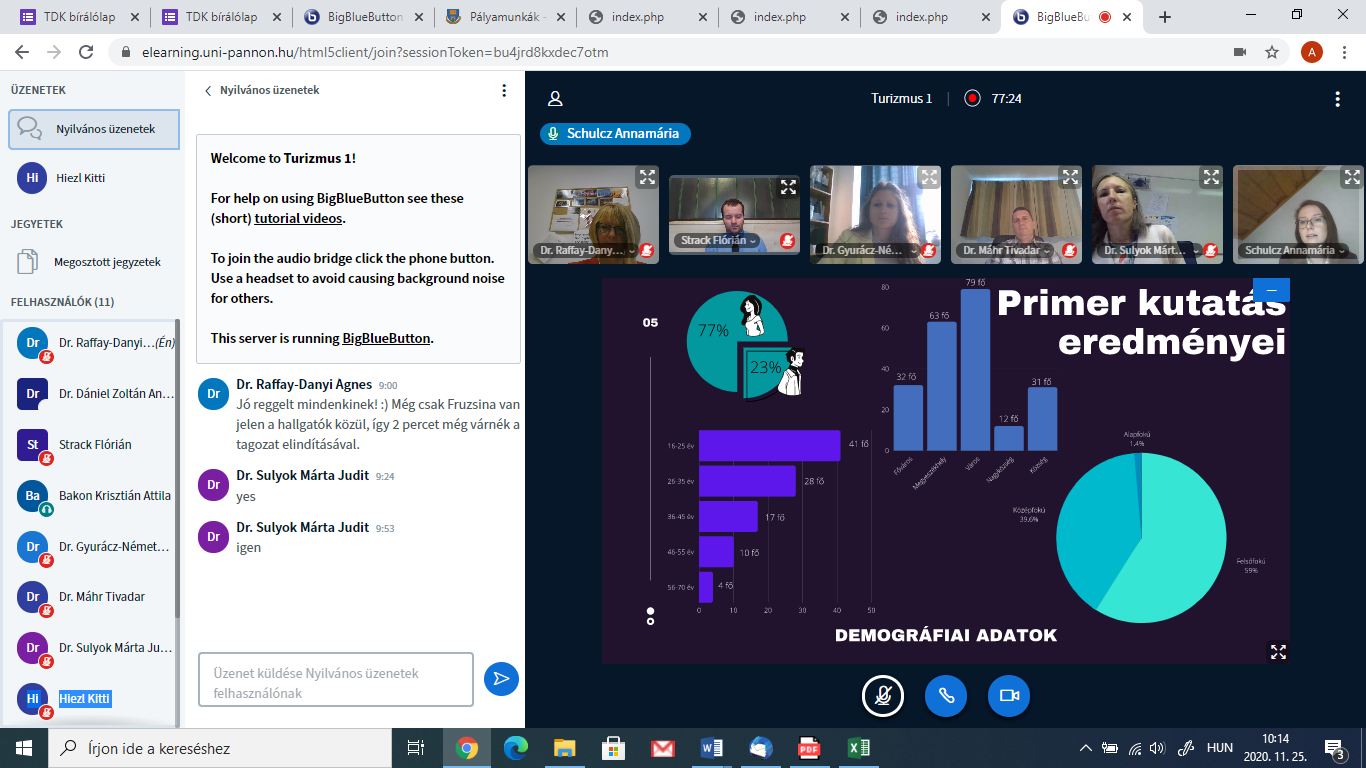1366x768 pixels.
Task: Make the presentation fullscreen
Action: (1277, 651)
